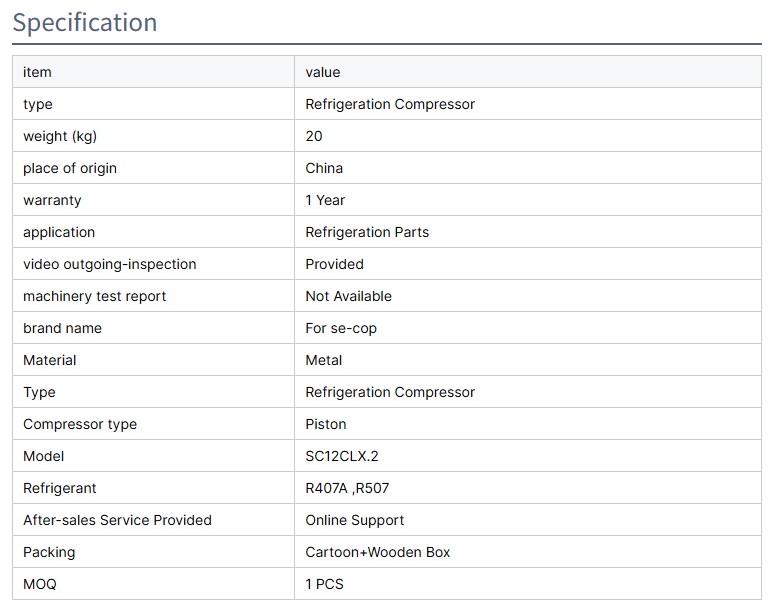Click the Specification heading
Screen dimensions: 772x609
tap(85, 22)
